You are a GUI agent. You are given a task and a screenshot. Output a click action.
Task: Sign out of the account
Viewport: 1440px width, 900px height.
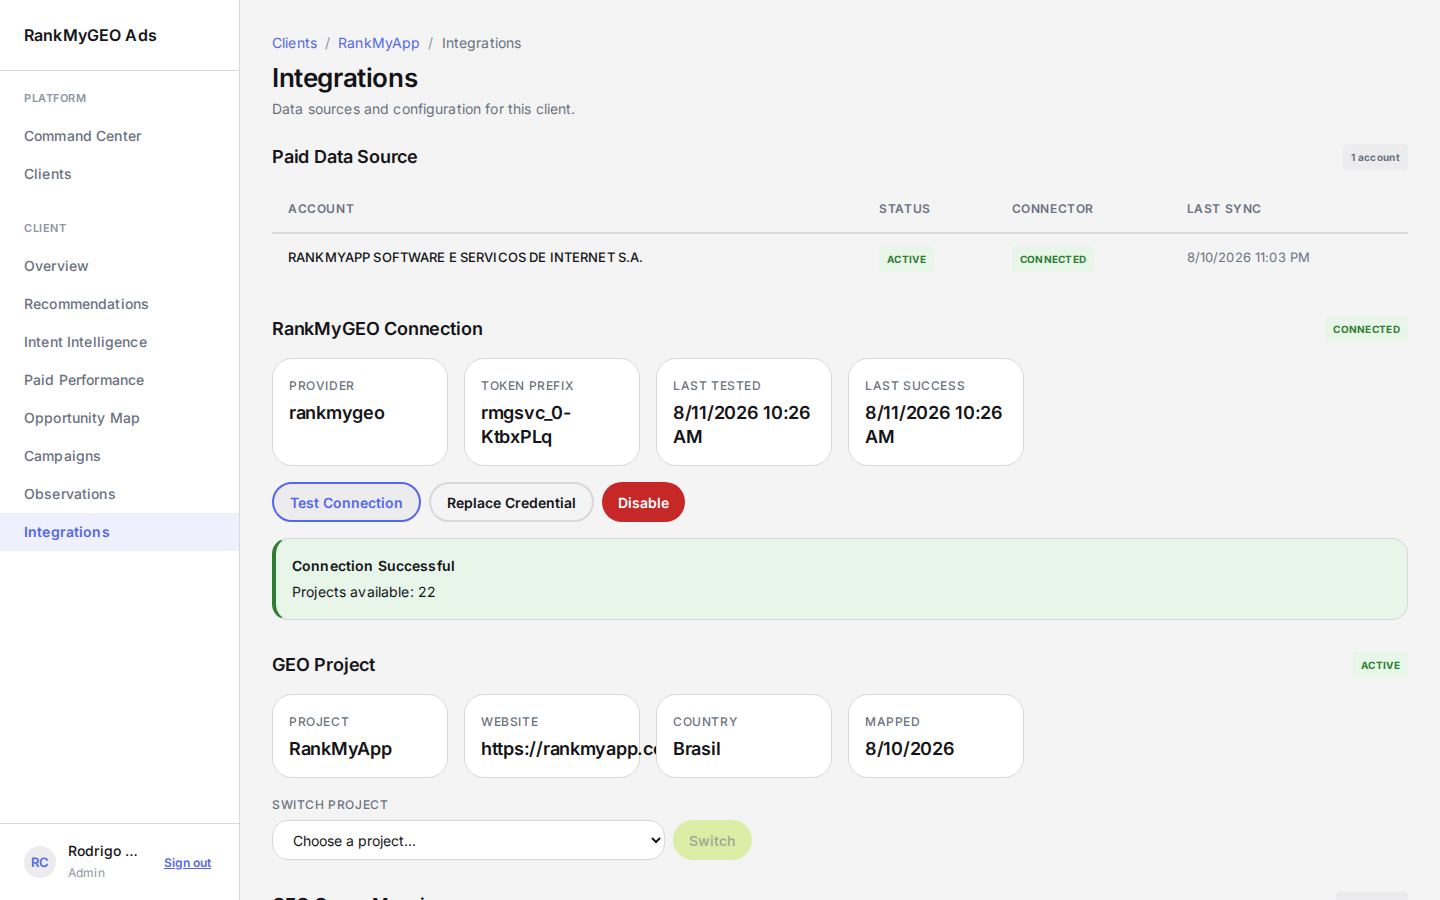(x=187, y=863)
